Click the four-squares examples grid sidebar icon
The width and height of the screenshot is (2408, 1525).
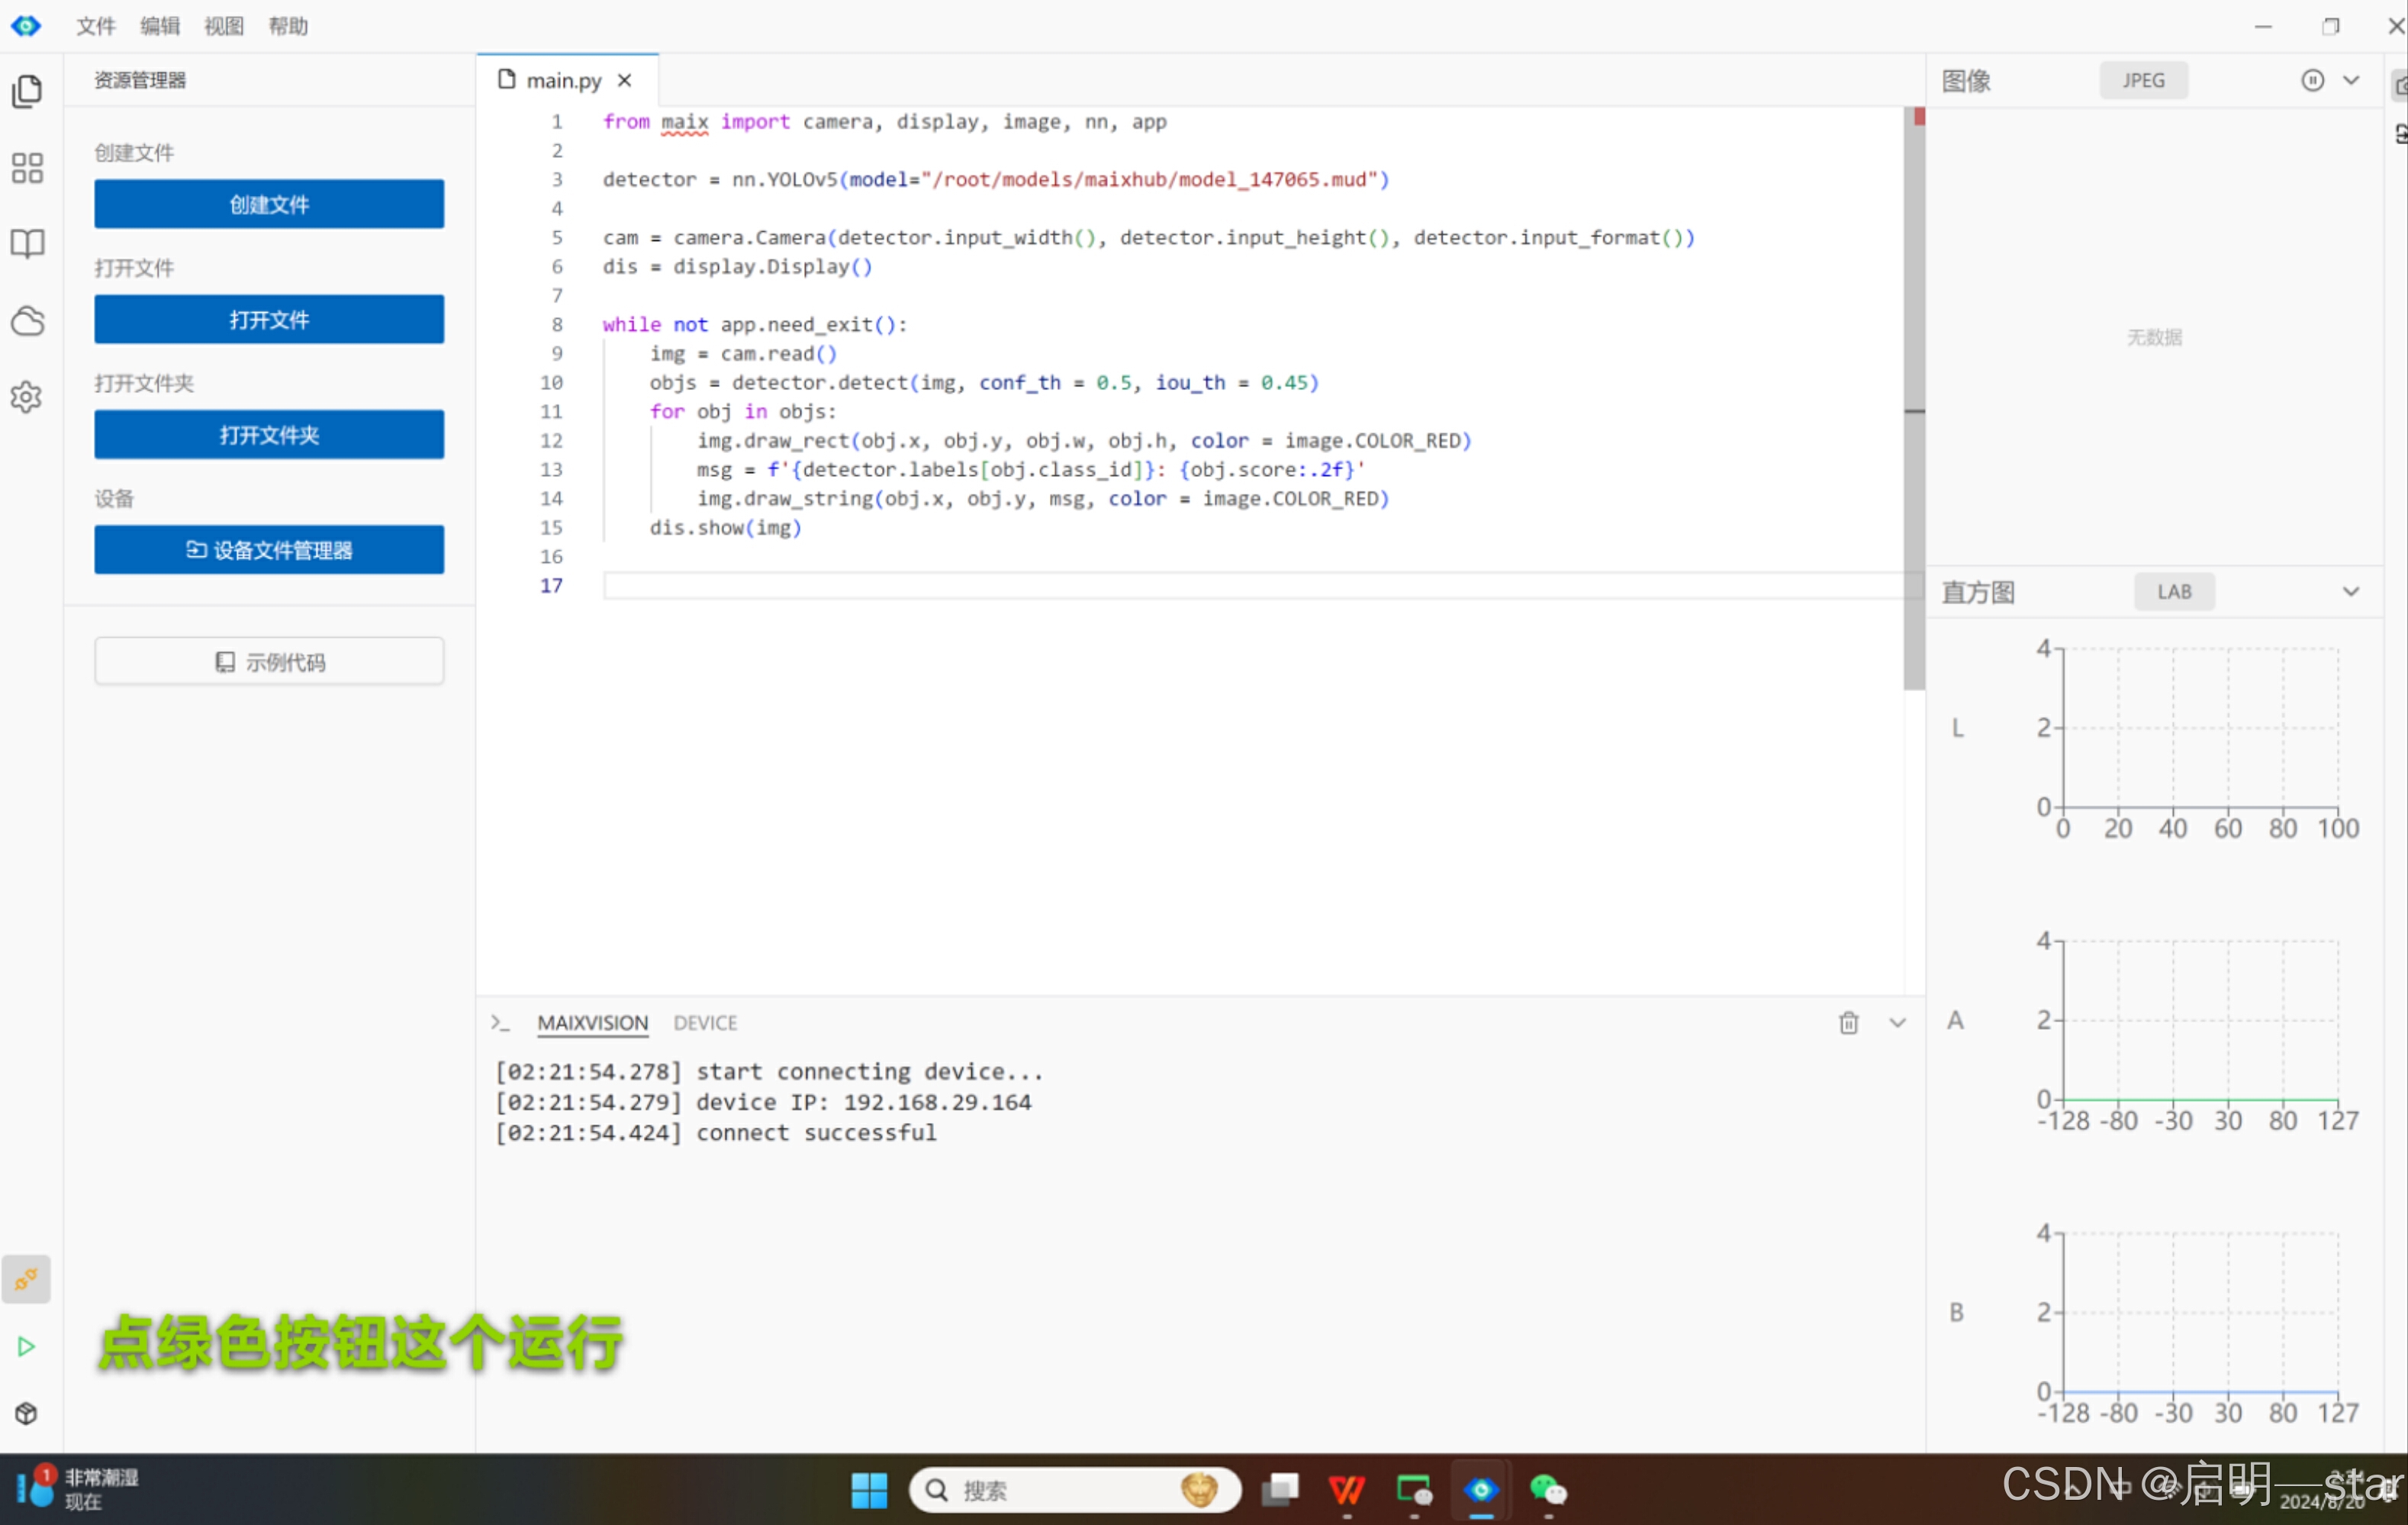click(x=27, y=168)
